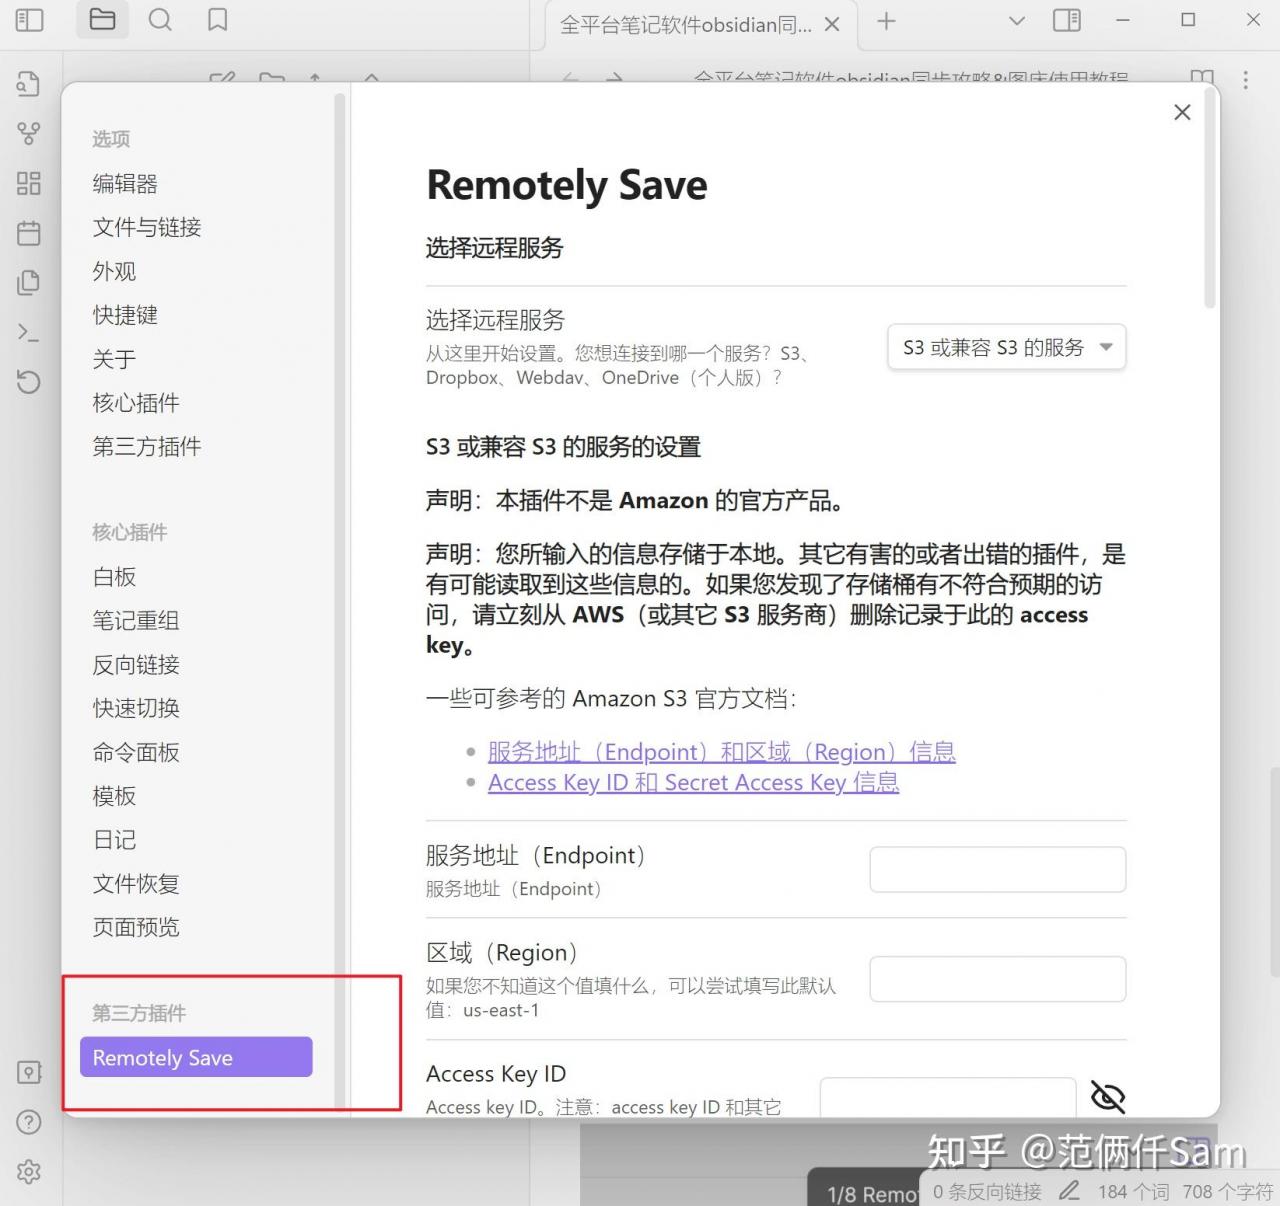Click the settings content scrollbar
Viewport: 1280px width, 1206px height.
click(x=1210, y=200)
